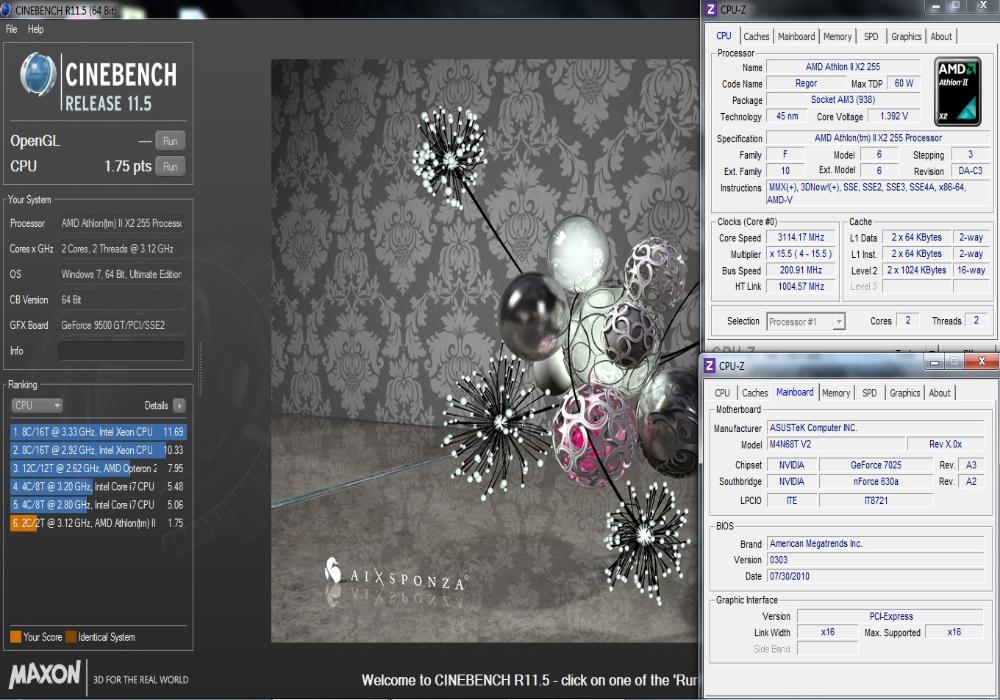Switch to Mainboard tab in top CPU-Z
Screen dimensions: 1000x700
[x=796, y=37]
